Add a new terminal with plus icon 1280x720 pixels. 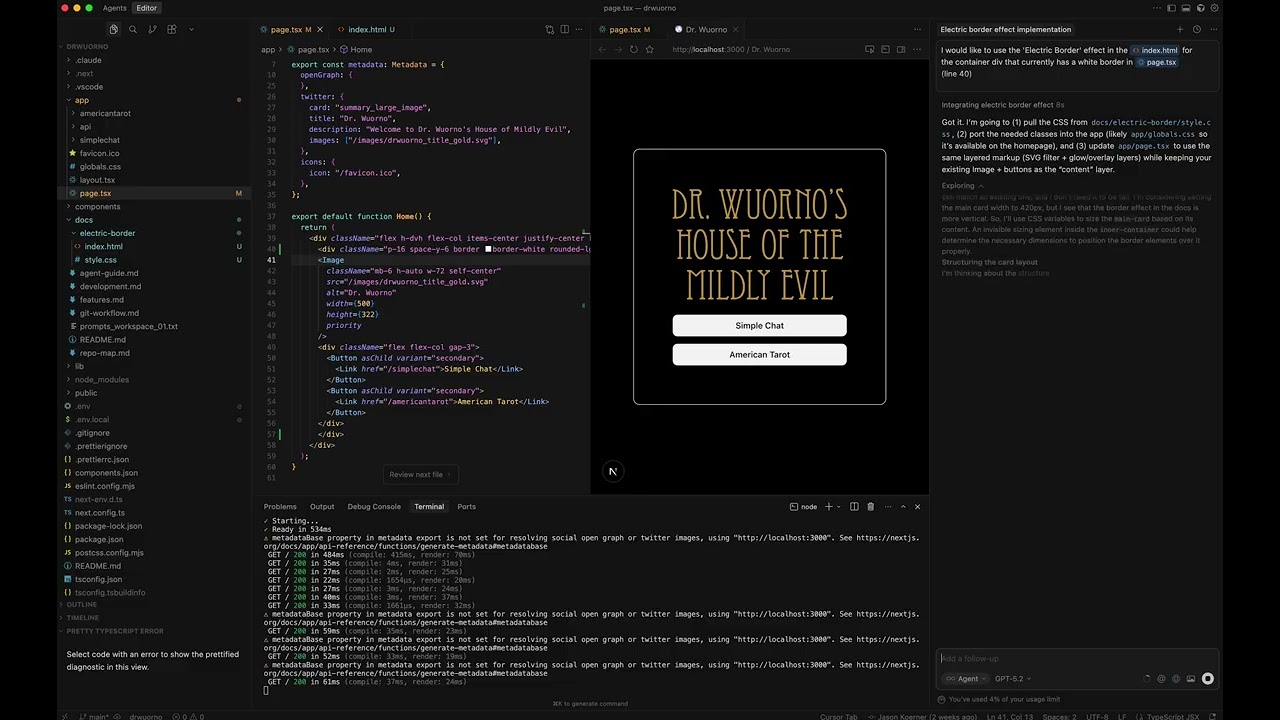pyautogui.click(x=828, y=507)
